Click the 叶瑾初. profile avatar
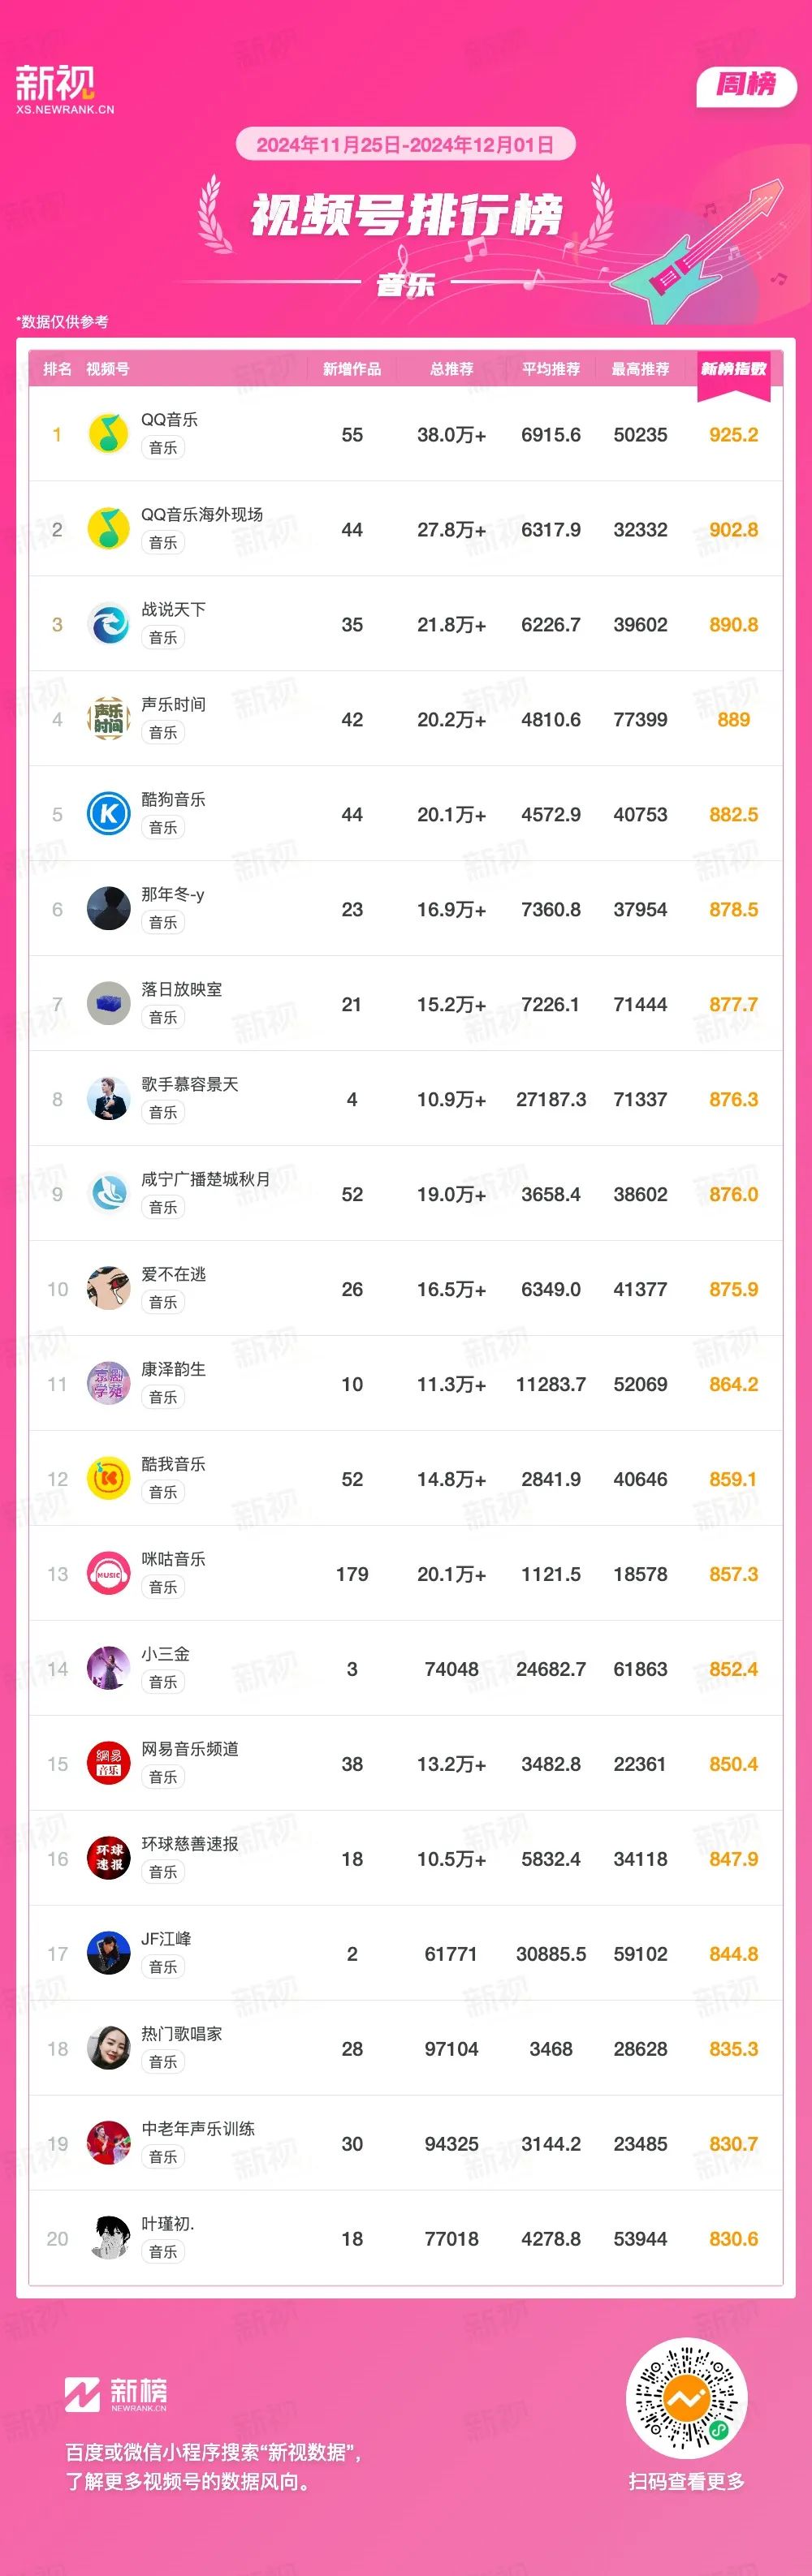The width and height of the screenshot is (812, 2576). (108, 2239)
